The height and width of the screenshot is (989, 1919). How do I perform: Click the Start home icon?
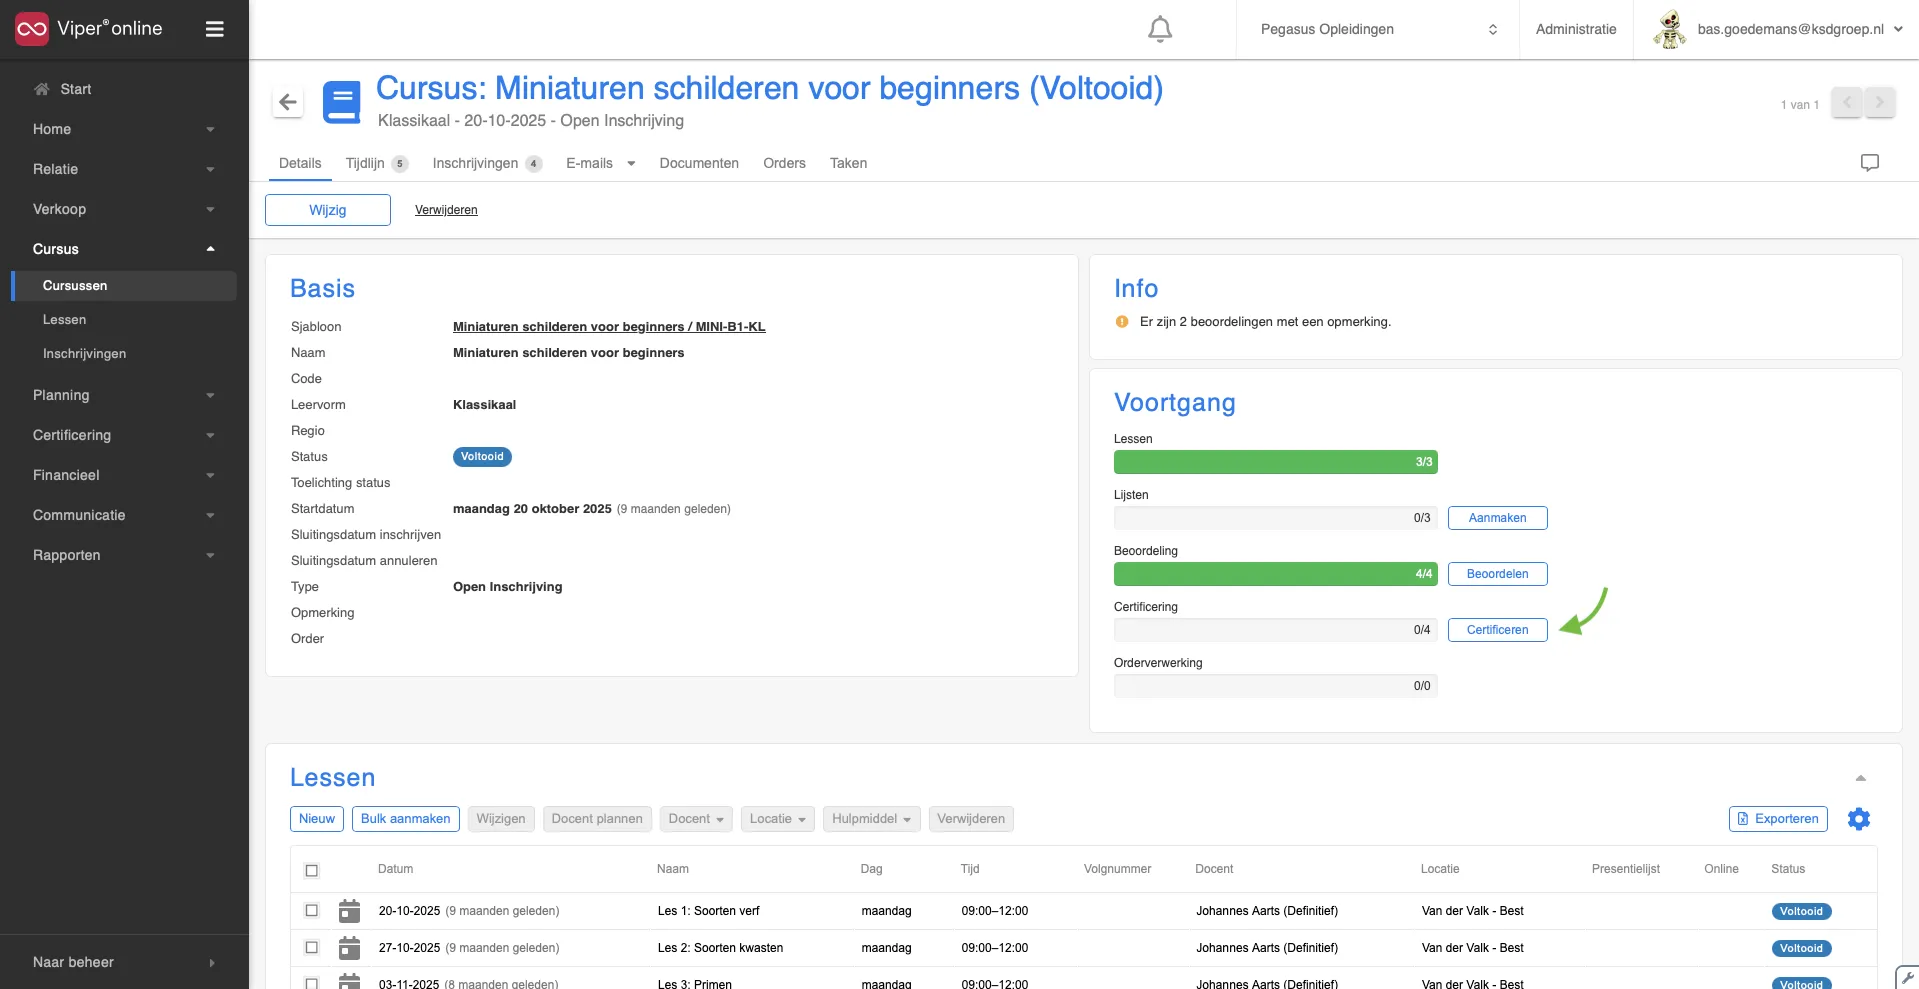[x=42, y=89]
